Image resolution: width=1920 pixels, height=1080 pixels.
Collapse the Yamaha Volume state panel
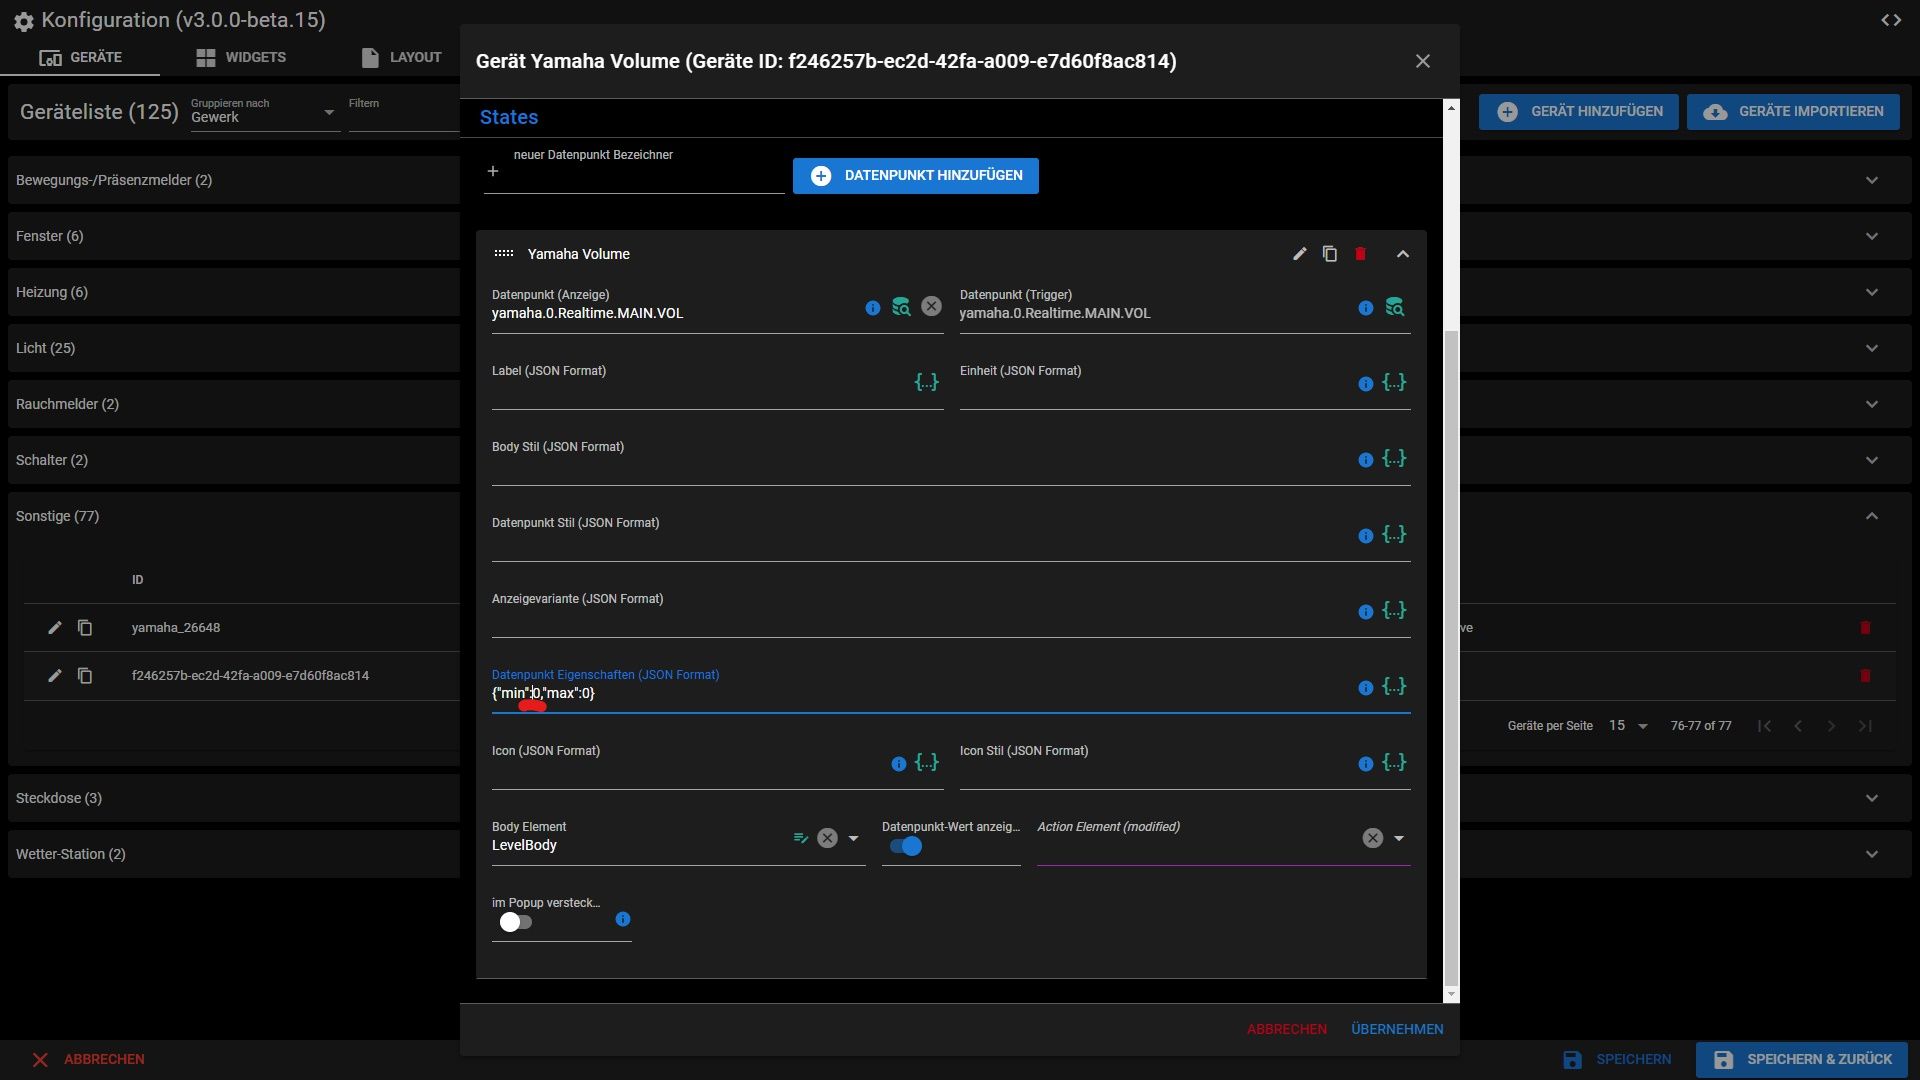pos(1402,254)
